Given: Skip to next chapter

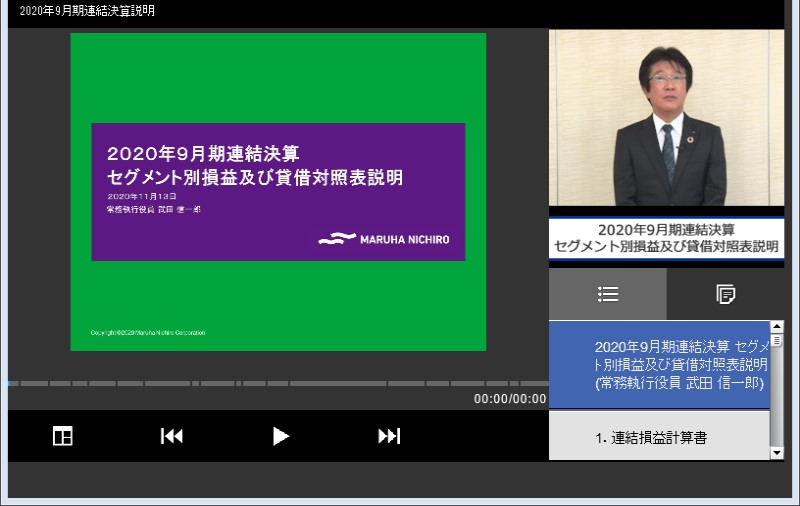Looking at the screenshot, I should pyautogui.click(x=389, y=437).
